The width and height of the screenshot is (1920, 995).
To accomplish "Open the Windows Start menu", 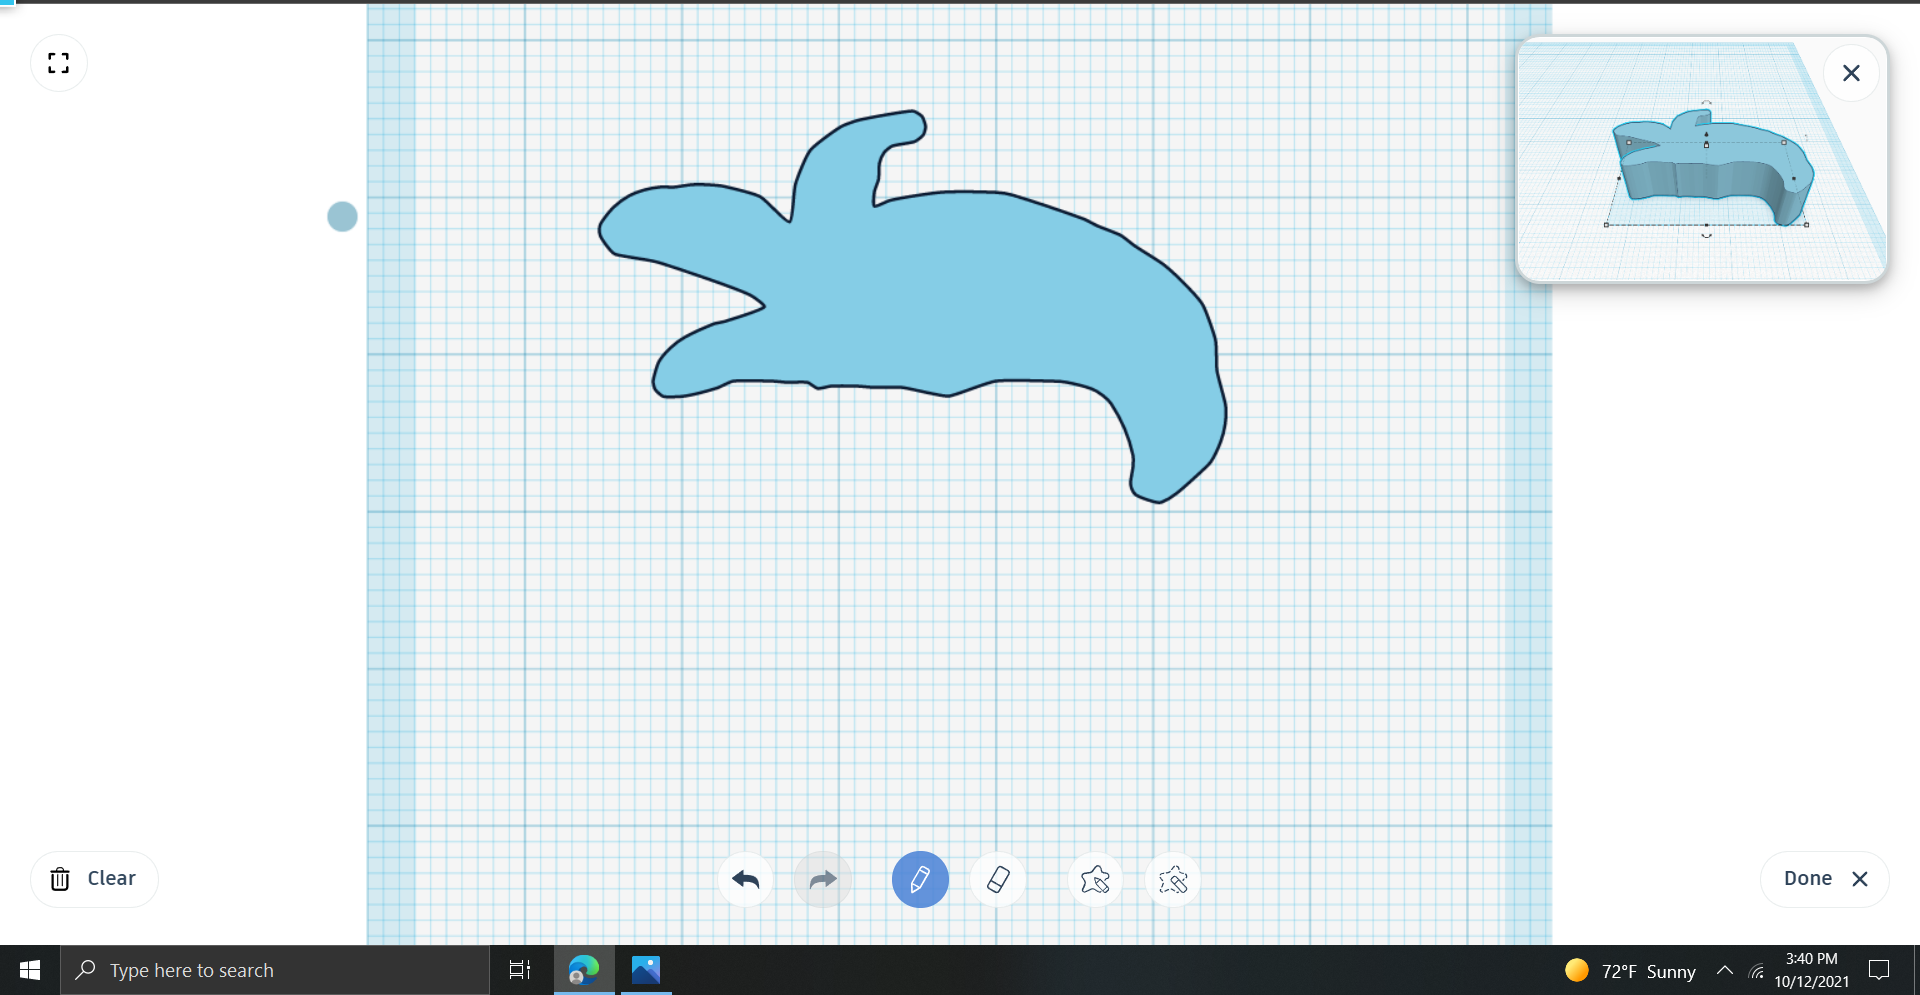I will [x=29, y=969].
